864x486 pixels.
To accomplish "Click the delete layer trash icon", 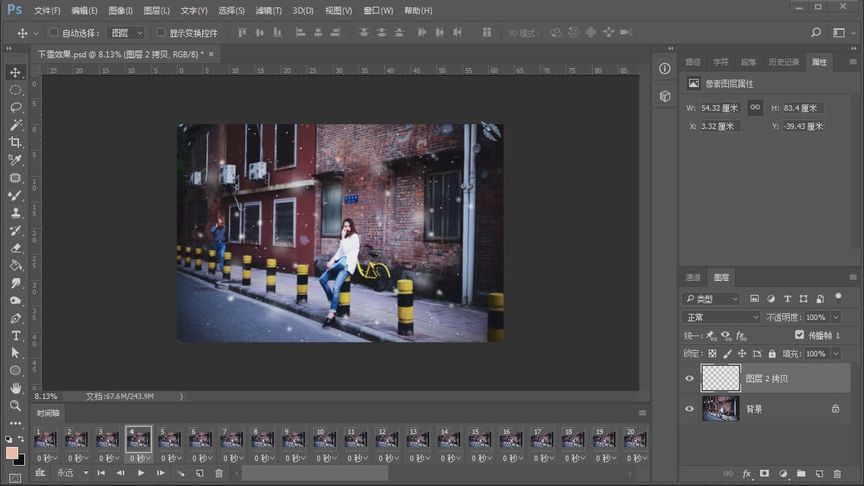I will (x=837, y=473).
